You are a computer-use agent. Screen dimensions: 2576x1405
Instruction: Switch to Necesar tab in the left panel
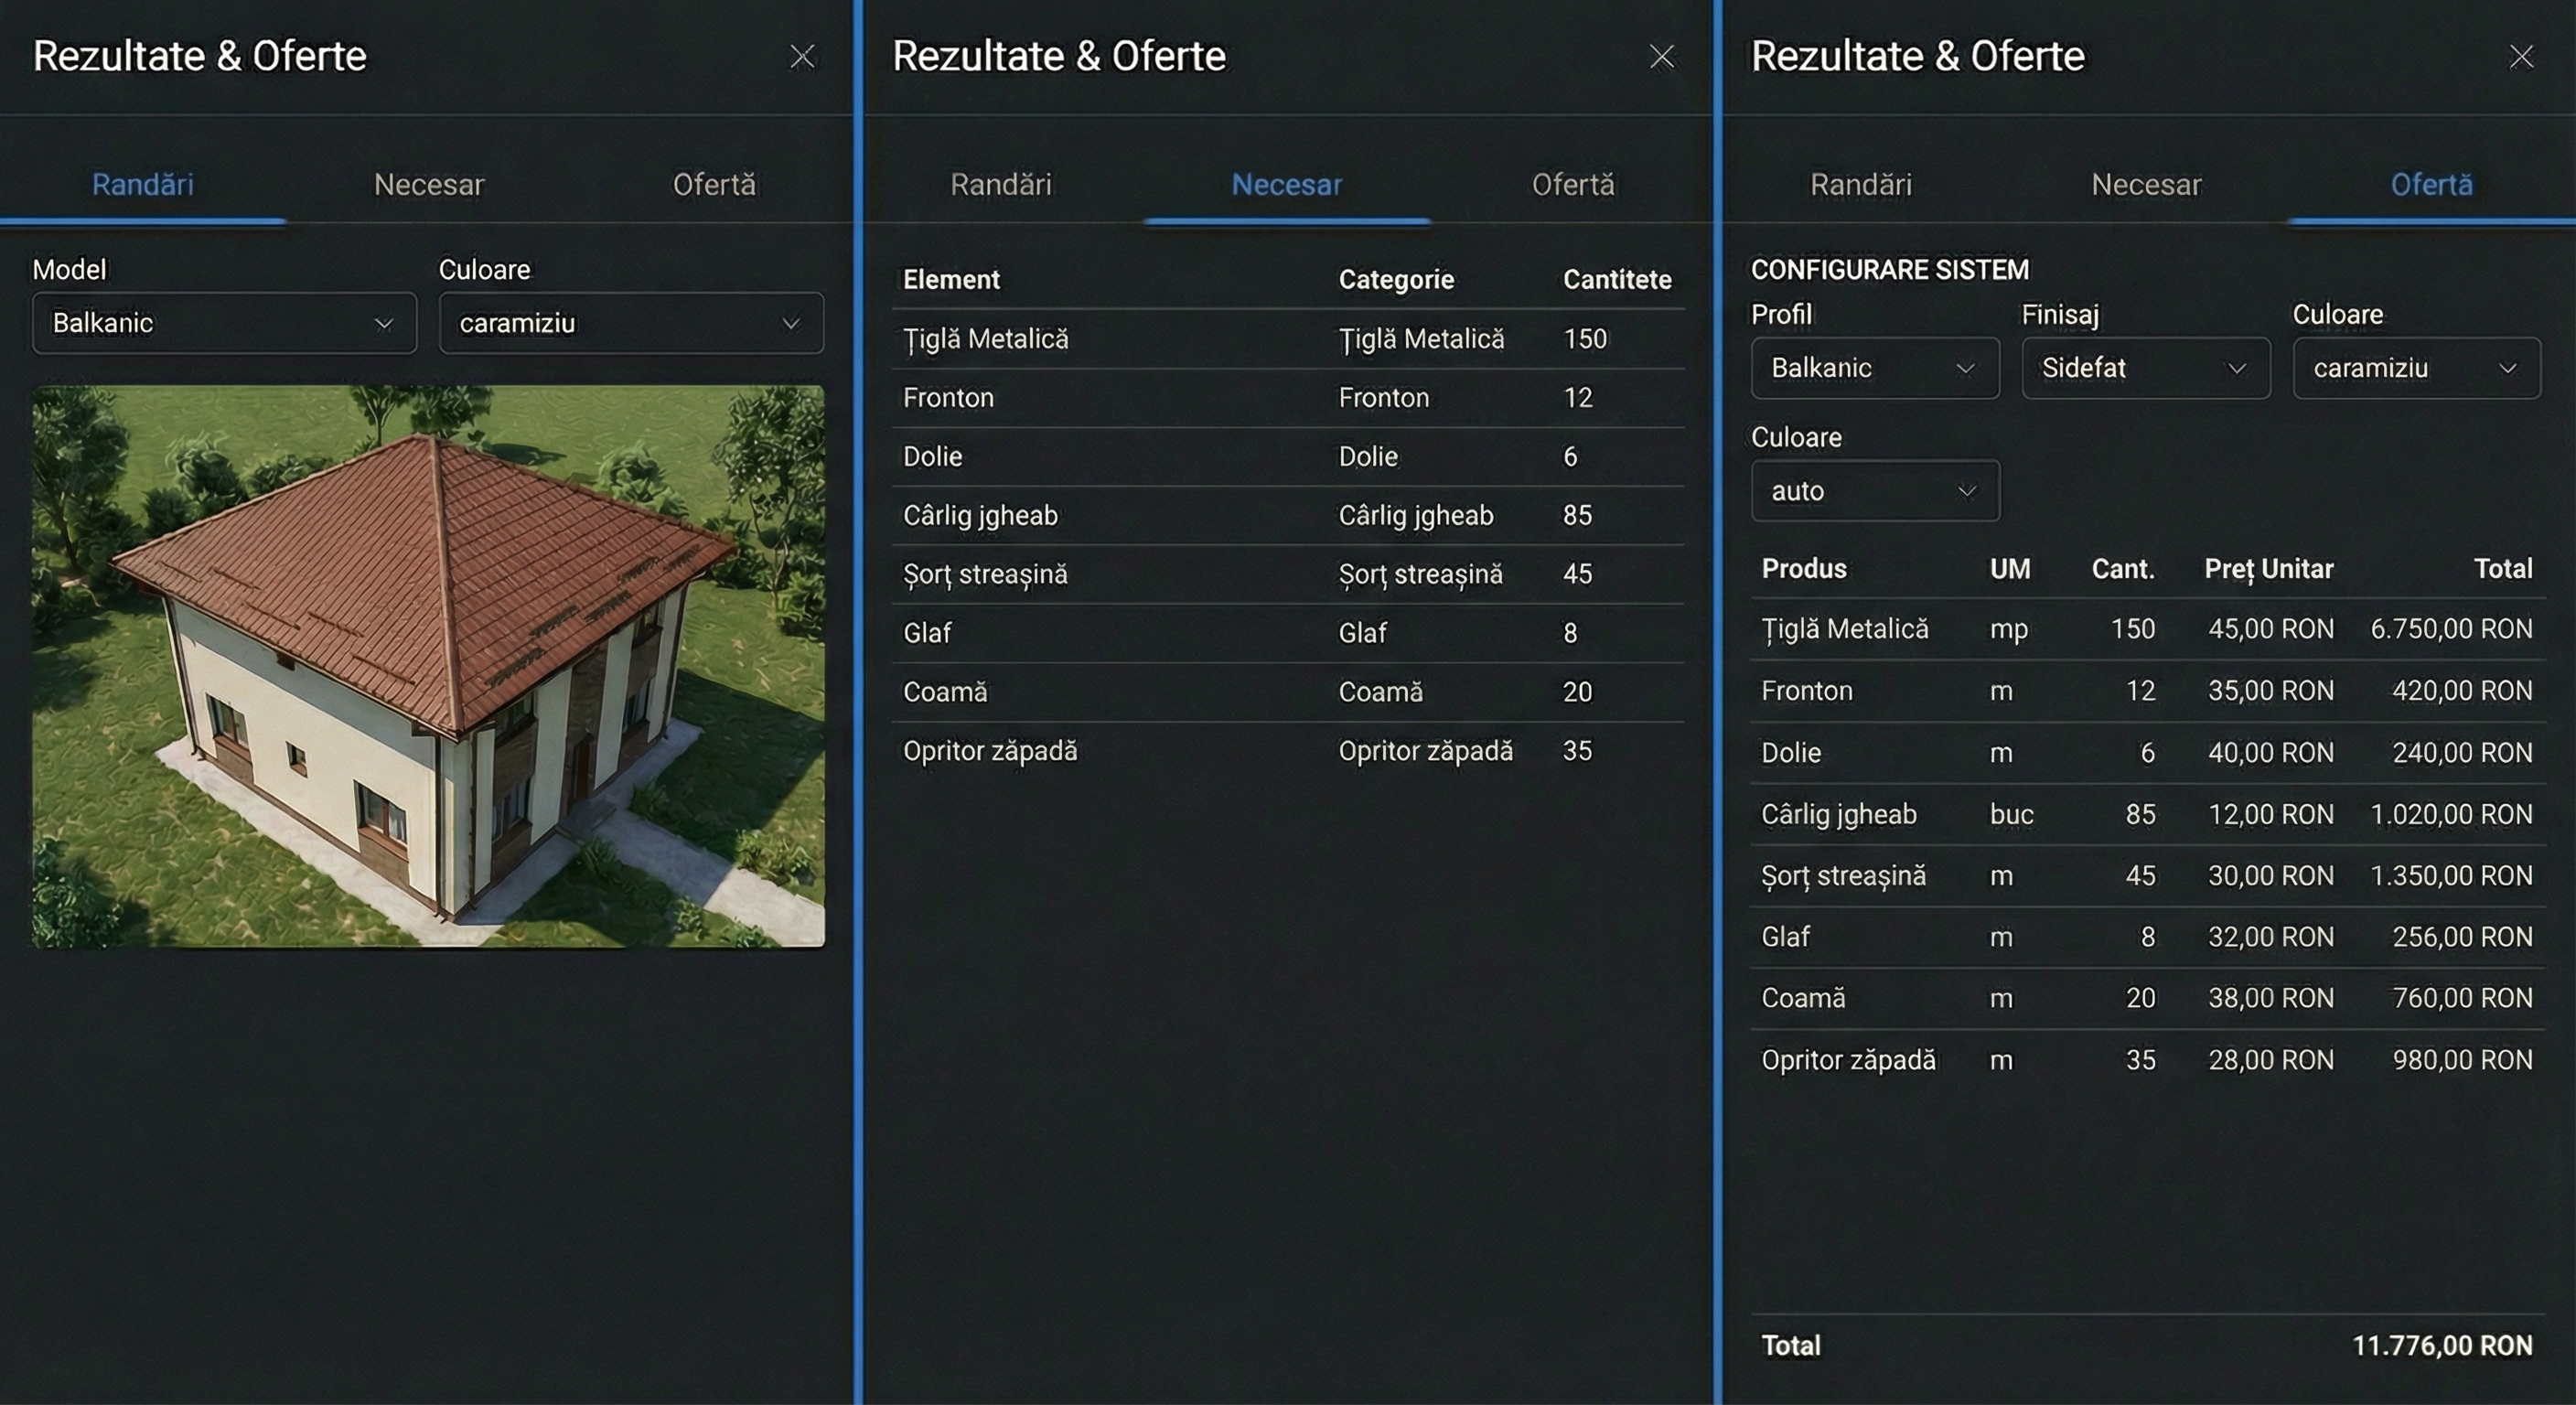(x=428, y=184)
